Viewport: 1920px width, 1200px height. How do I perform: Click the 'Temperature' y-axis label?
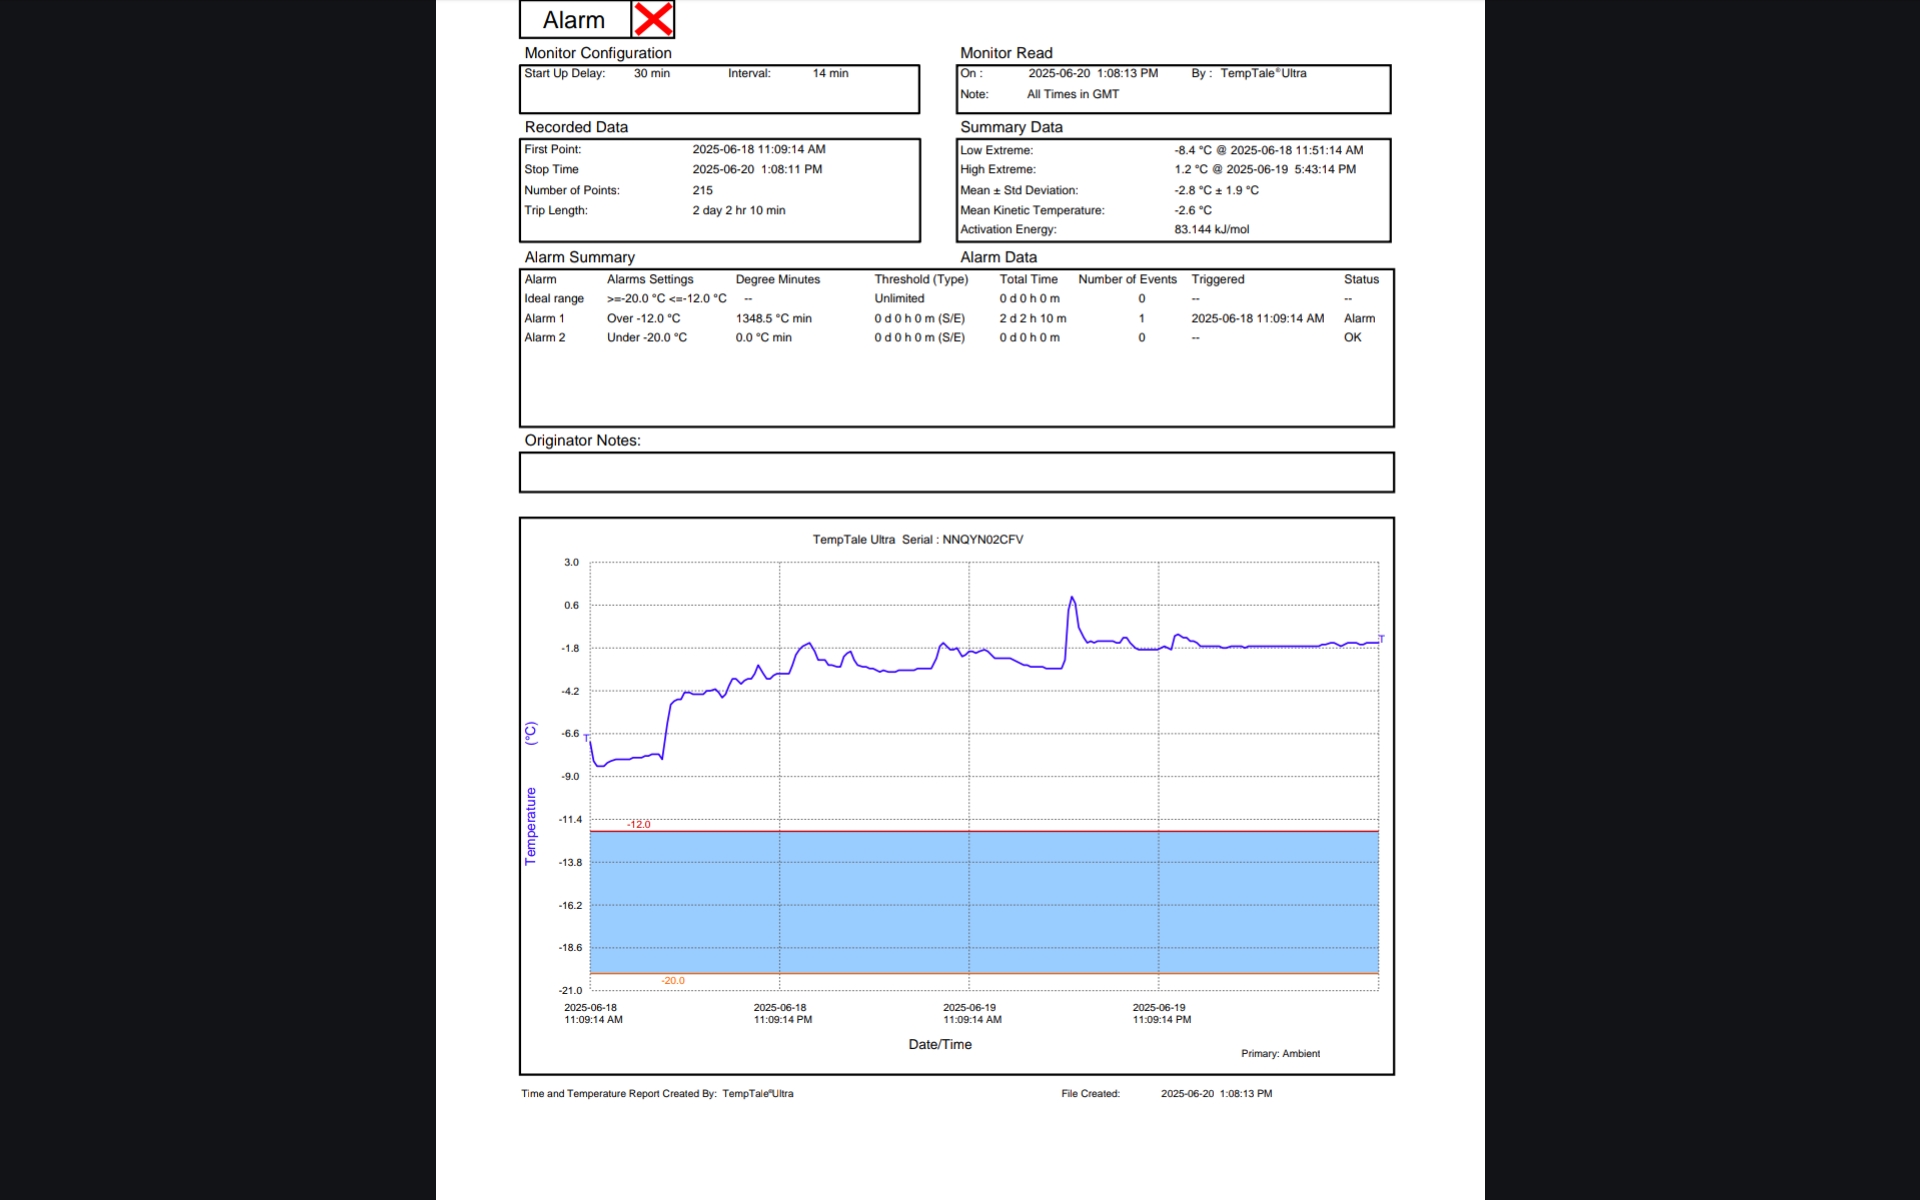pos(530,826)
